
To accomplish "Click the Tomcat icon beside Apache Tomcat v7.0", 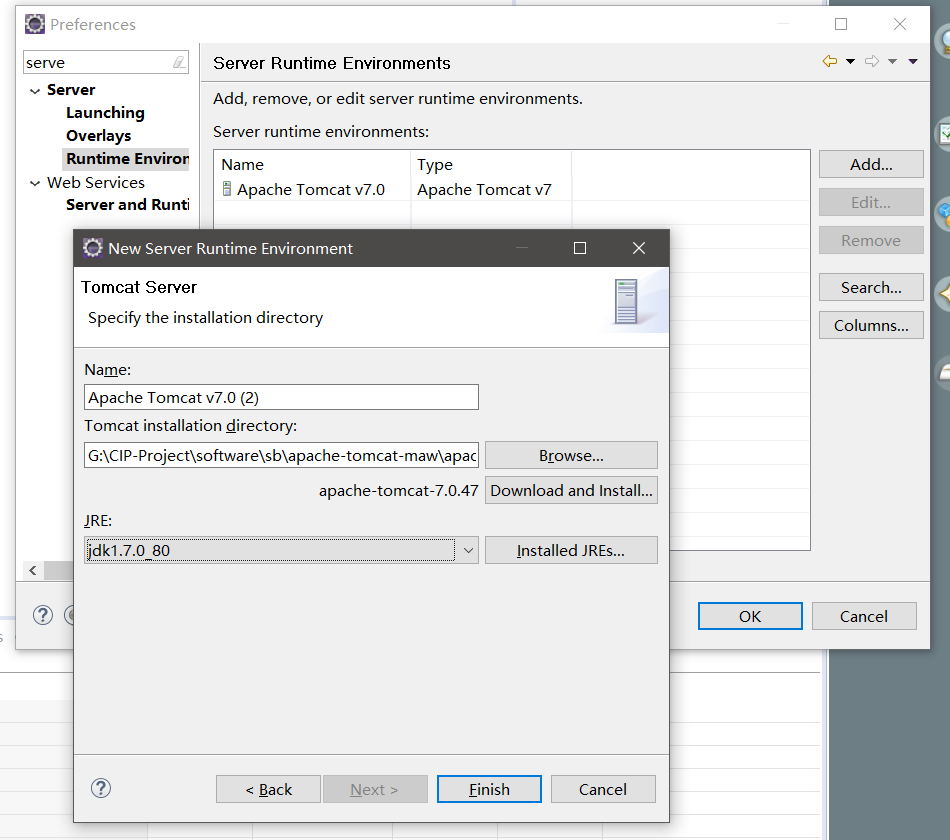I will pos(227,189).
